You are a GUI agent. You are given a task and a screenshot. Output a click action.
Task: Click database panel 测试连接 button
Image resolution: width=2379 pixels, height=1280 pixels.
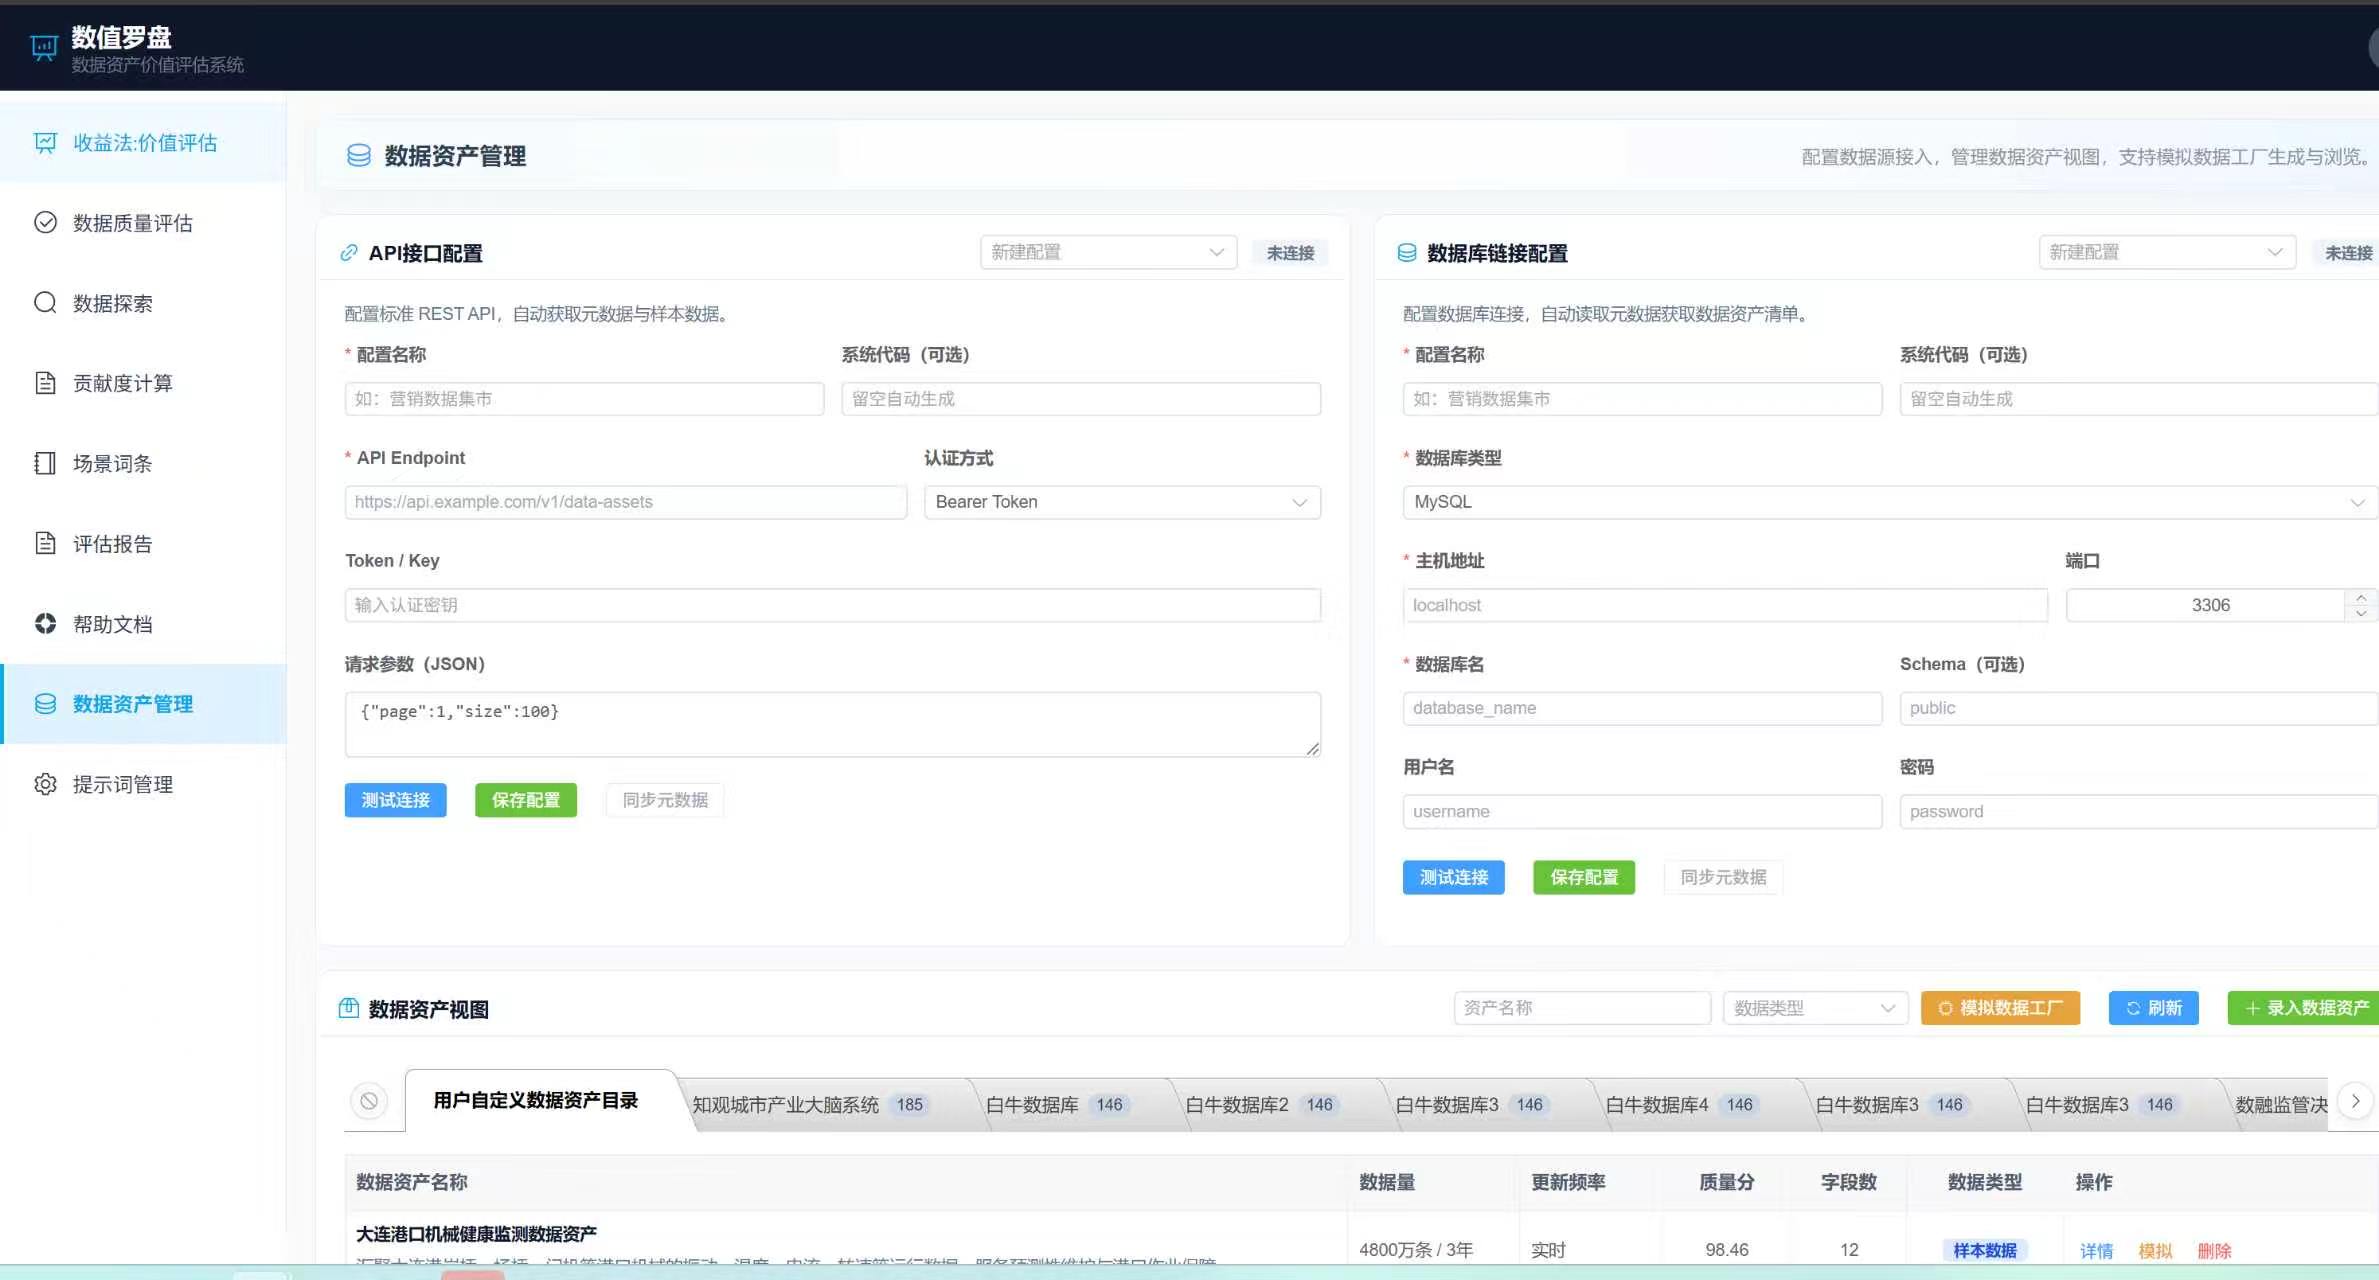point(1454,877)
